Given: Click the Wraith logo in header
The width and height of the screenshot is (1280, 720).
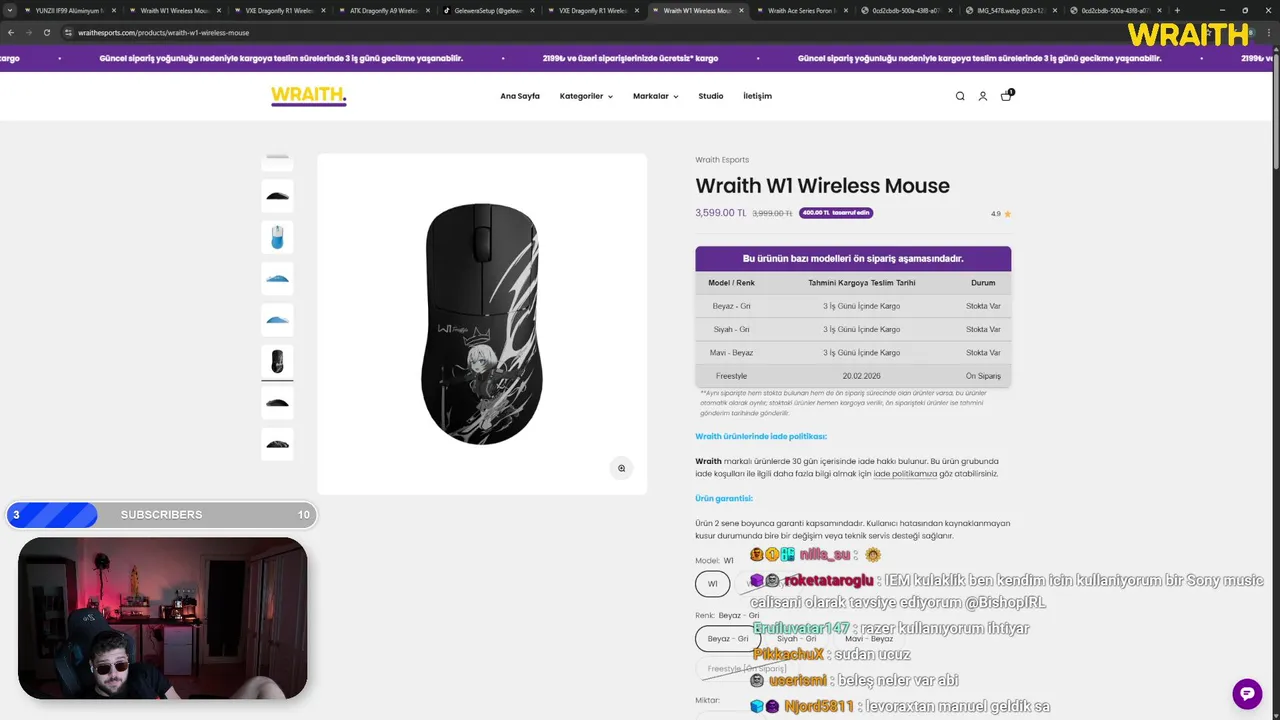Looking at the screenshot, I should [x=308, y=96].
